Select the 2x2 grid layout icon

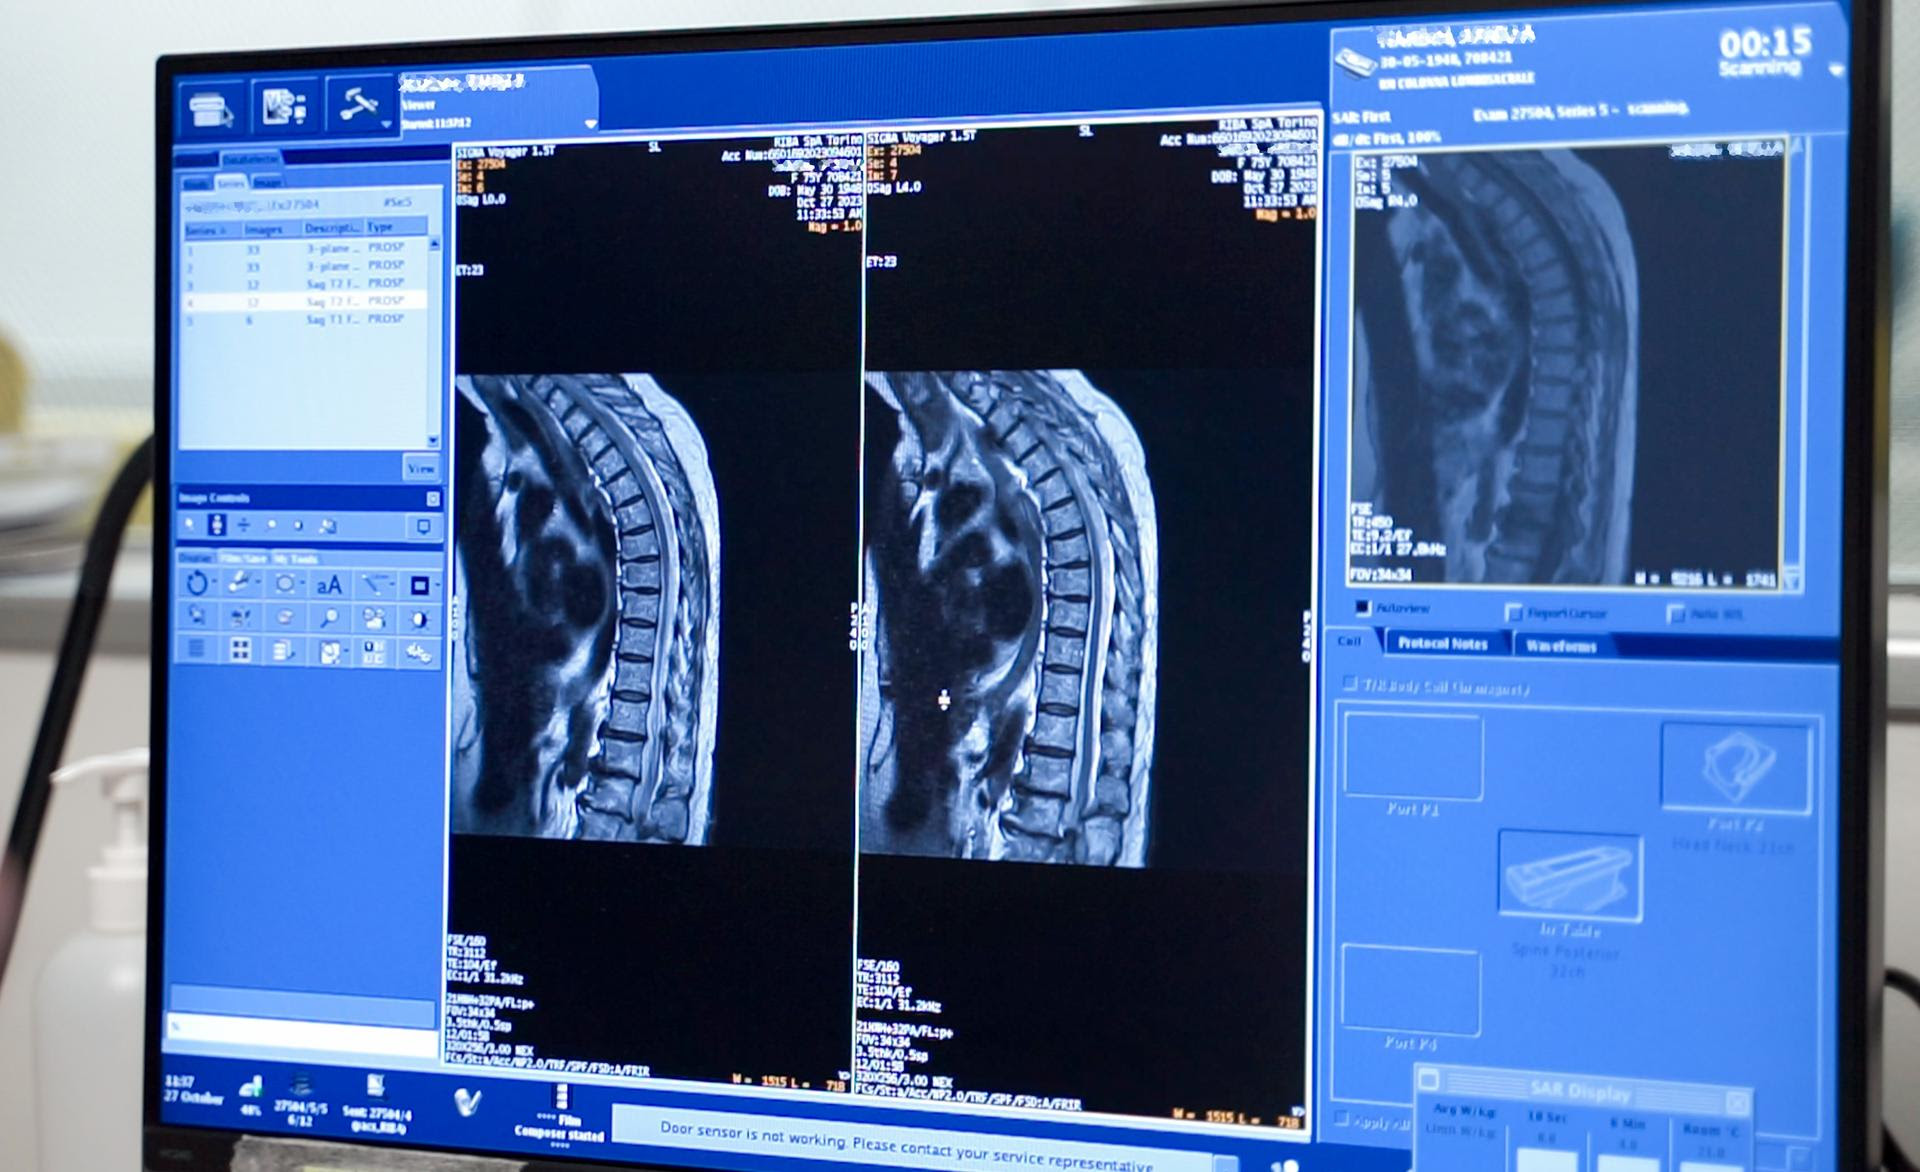pos(240,651)
